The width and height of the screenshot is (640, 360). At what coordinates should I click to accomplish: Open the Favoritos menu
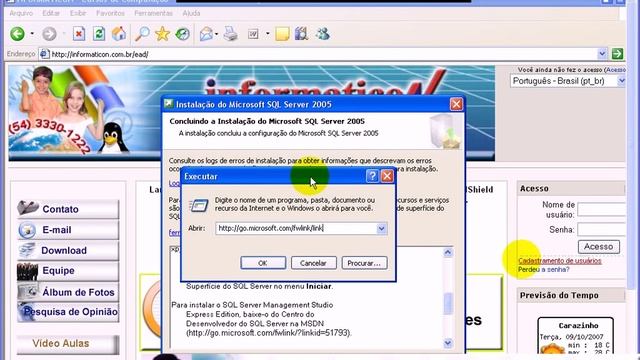coord(110,13)
